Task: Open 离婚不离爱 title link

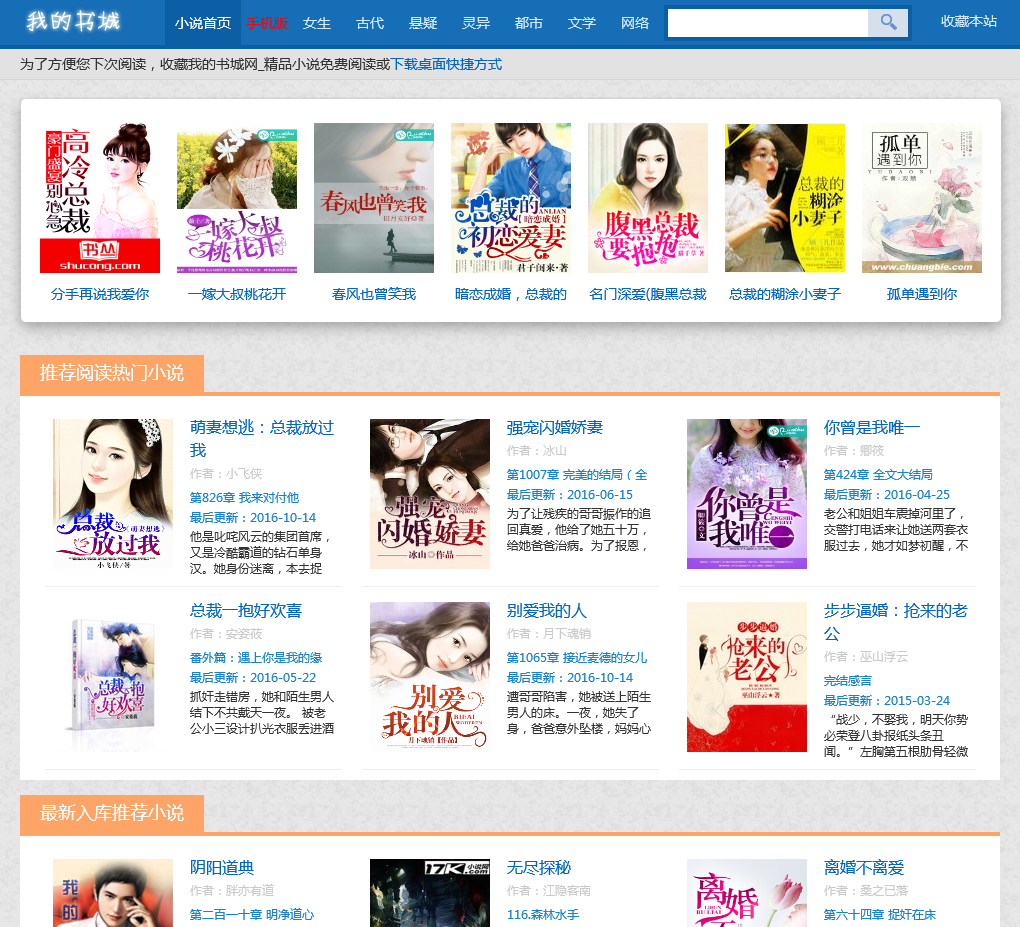Action: (864, 867)
